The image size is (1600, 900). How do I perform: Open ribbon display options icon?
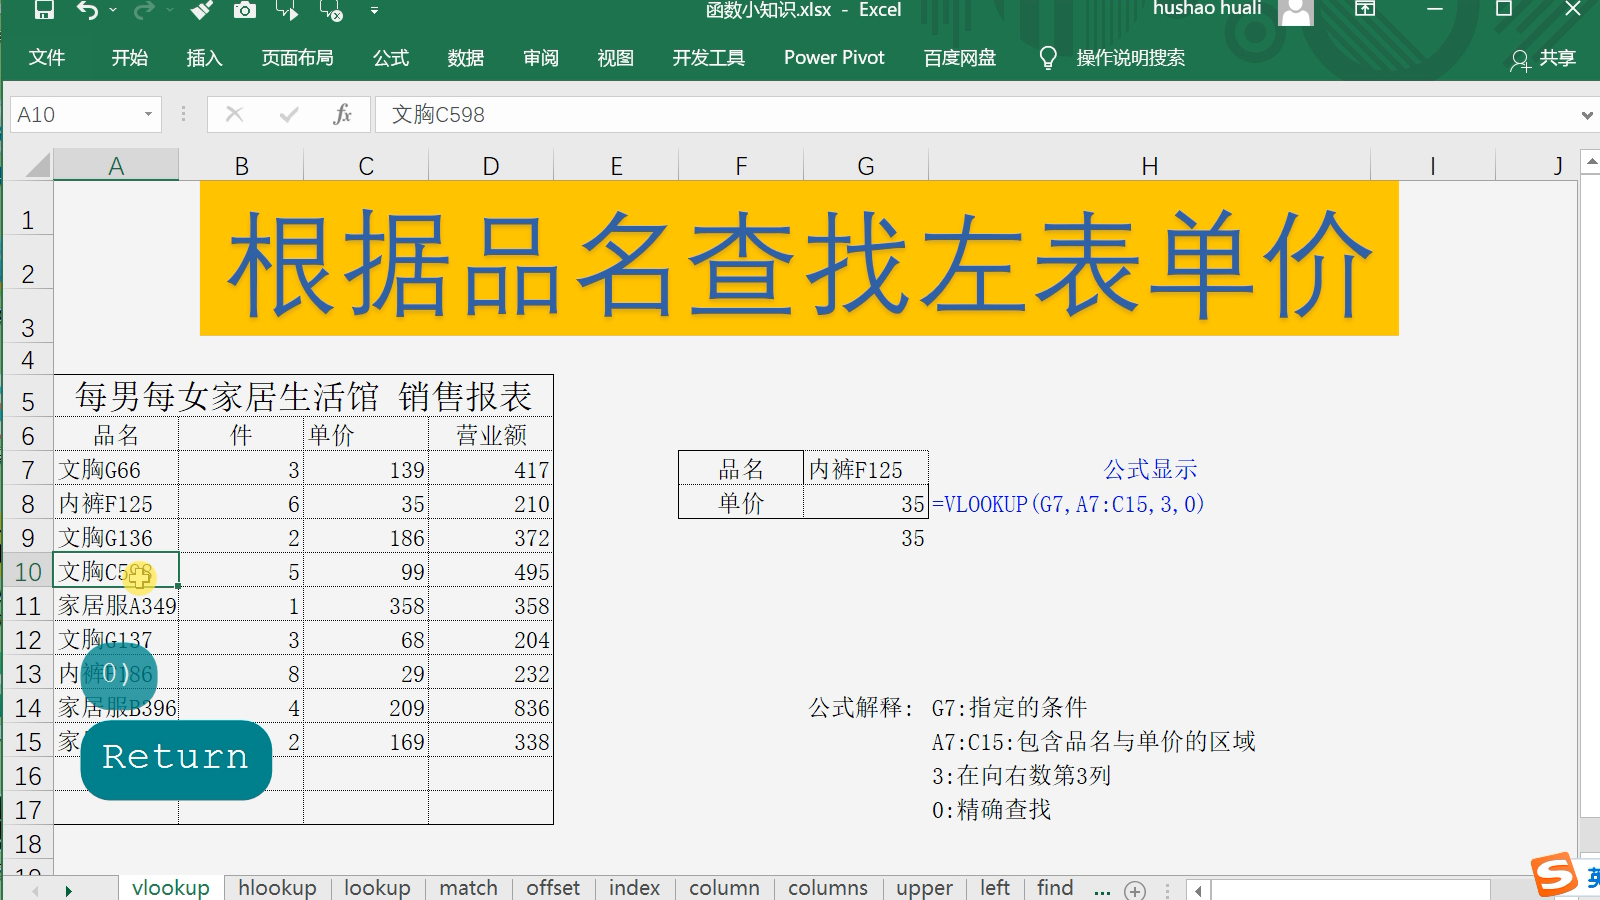point(1365,9)
